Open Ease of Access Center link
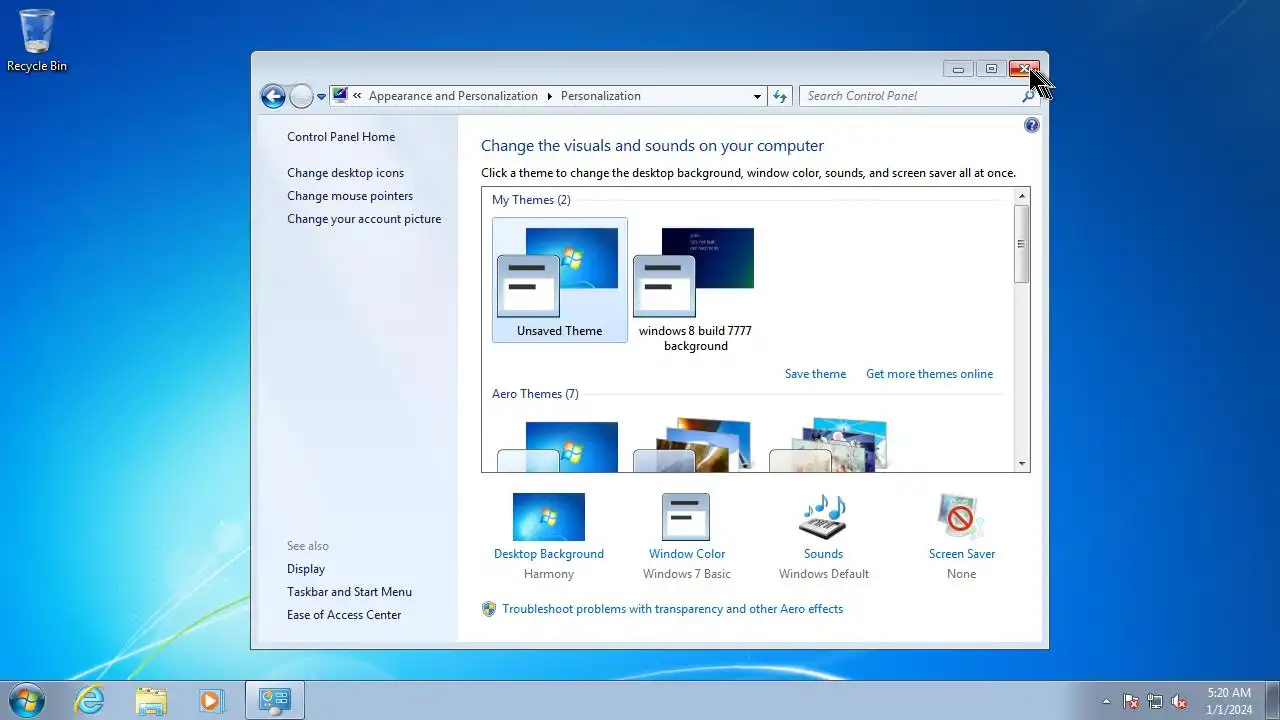Image resolution: width=1280 pixels, height=720 pixels. (x=344, y=615)
